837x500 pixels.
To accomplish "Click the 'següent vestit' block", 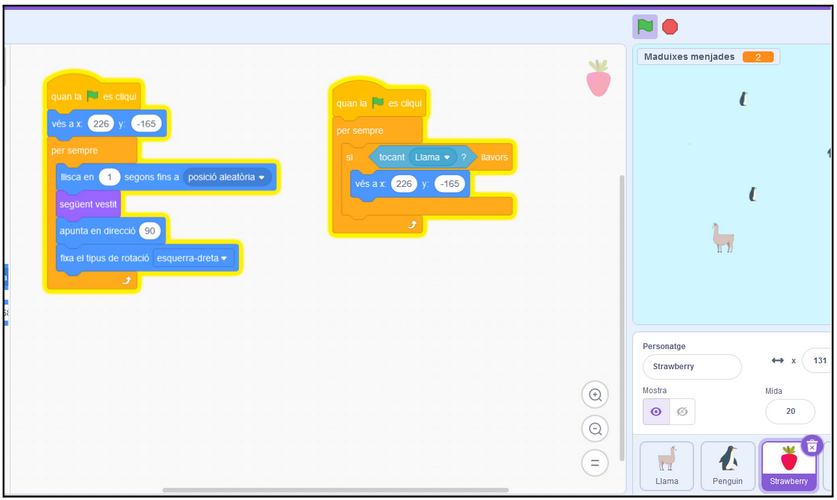I will tap(88, 204).
